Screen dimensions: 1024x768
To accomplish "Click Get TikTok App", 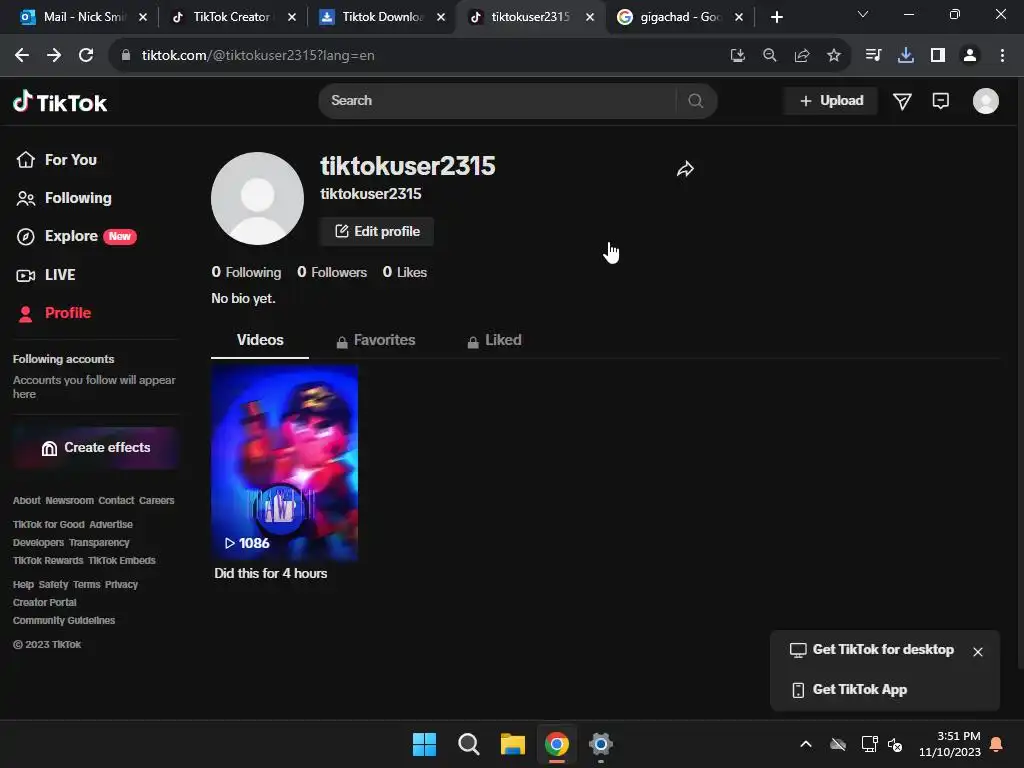I will 848,690.
